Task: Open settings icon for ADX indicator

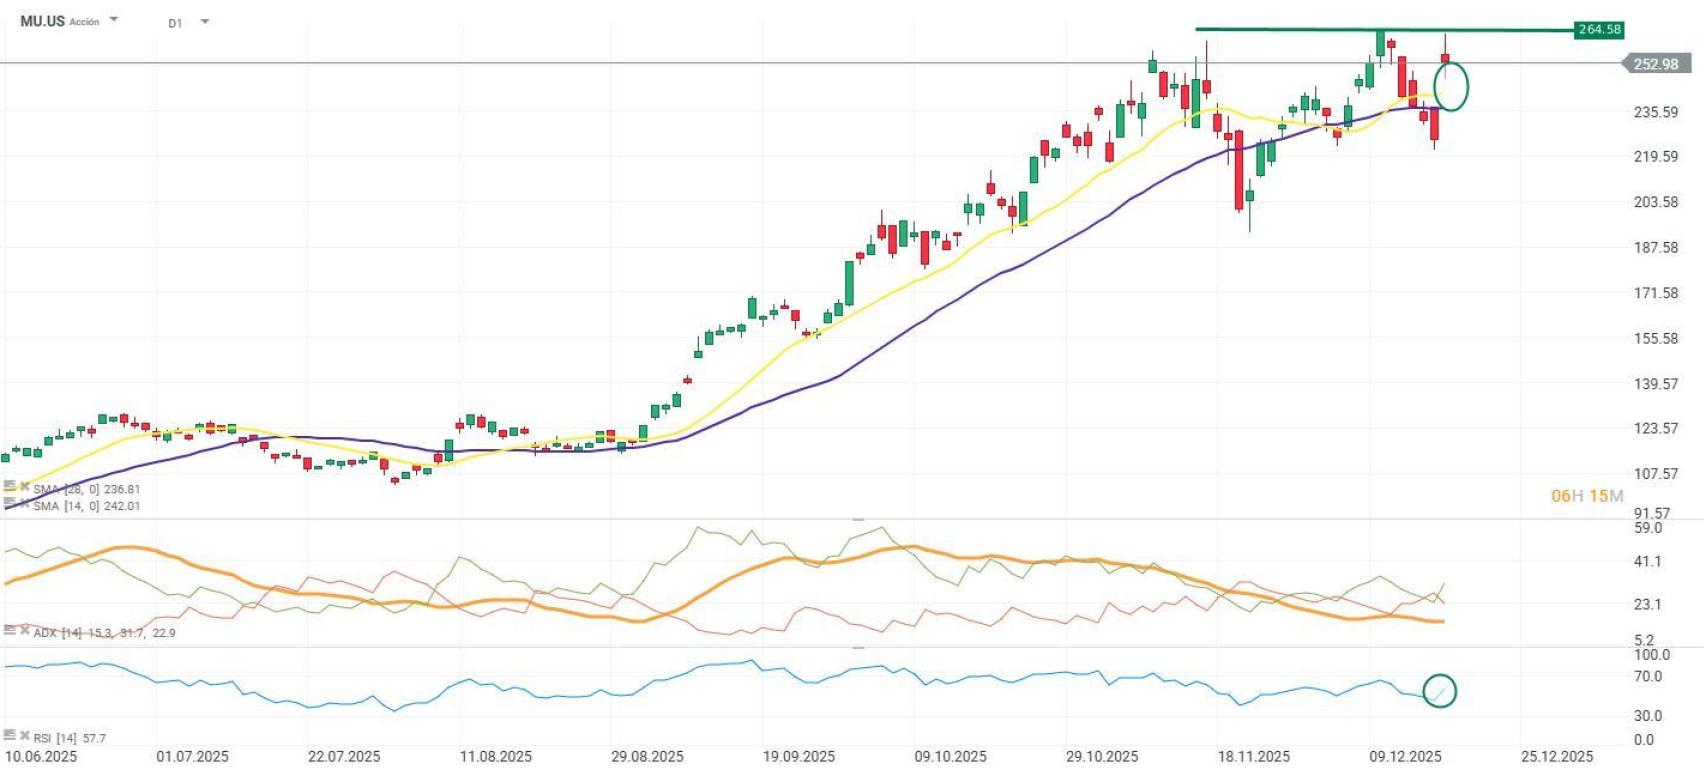Action: click(x=10, y=631)
